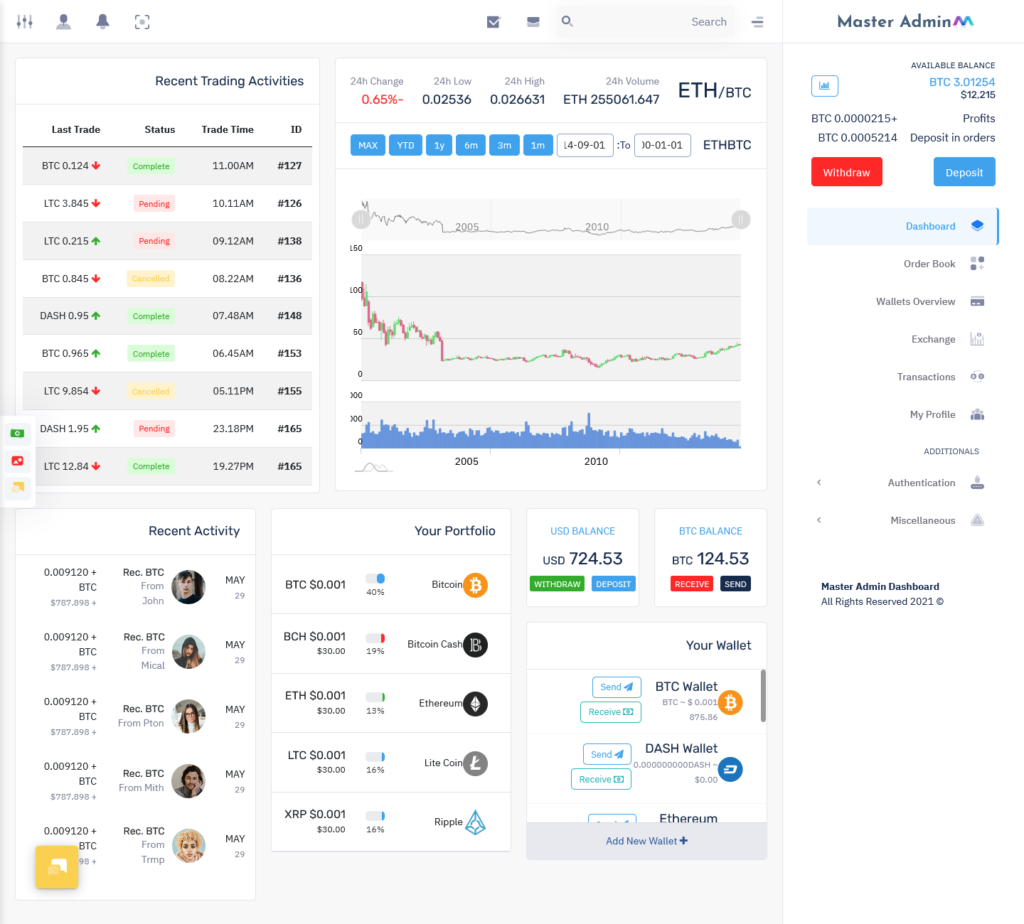Click the Exchange icon in the sidebar
The height and width of the screenshot is (924, 1024).
pyautogui.click(x=976, y=339)
